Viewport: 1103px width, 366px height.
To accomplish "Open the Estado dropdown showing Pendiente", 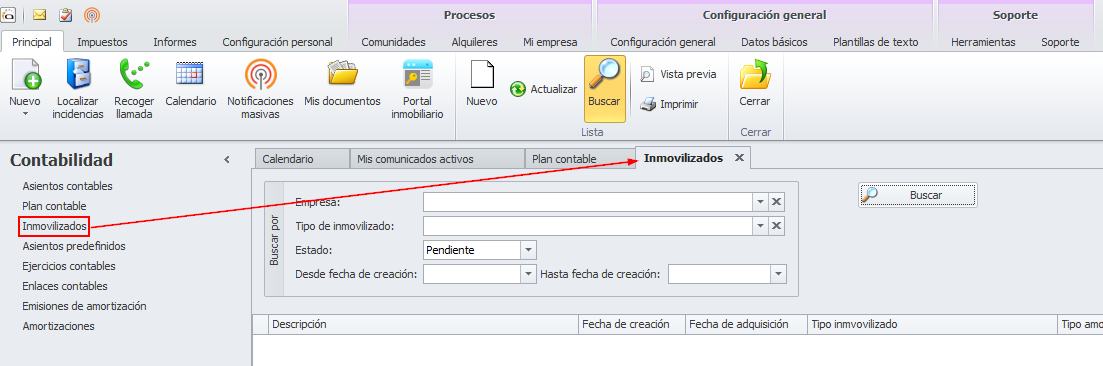I will (528, 250).
